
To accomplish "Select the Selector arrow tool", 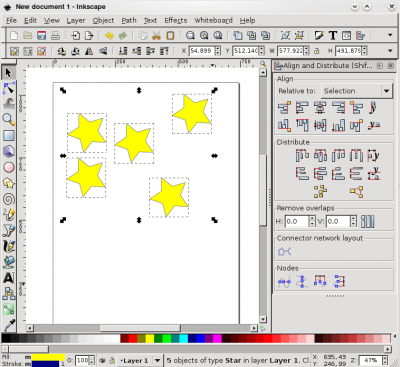I will pyautogui.click(x=9, y=72).
